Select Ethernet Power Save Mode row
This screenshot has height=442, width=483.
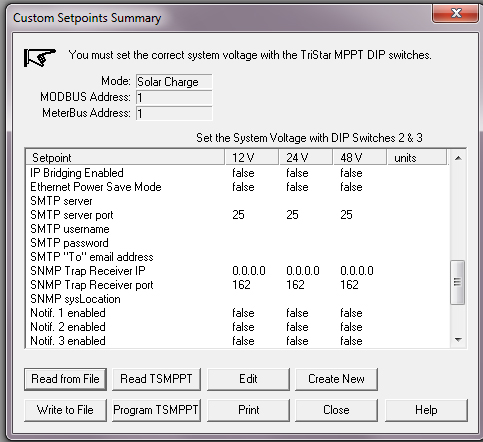[x=237, y=187]
